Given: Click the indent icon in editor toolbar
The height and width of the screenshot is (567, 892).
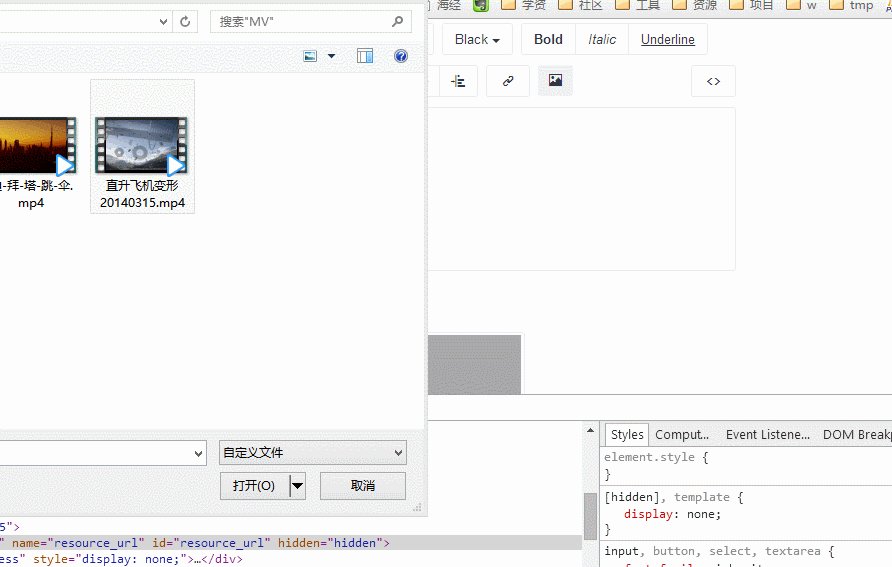Looking at the screenshot, I should [x=458, y=81].
